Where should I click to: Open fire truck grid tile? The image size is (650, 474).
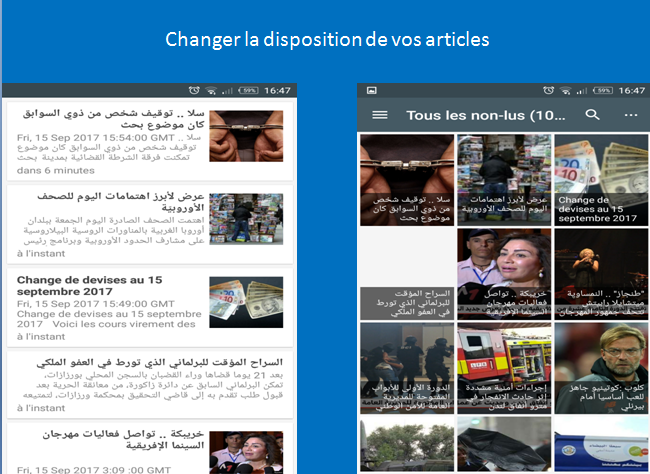click(504, 368)
